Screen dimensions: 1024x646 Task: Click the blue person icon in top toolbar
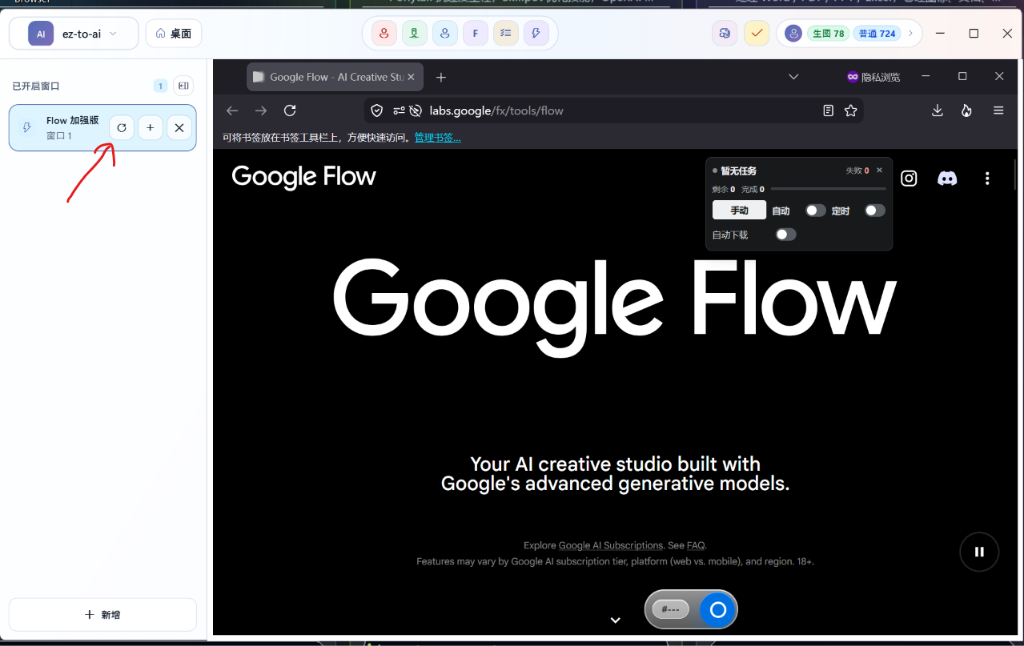445,33
